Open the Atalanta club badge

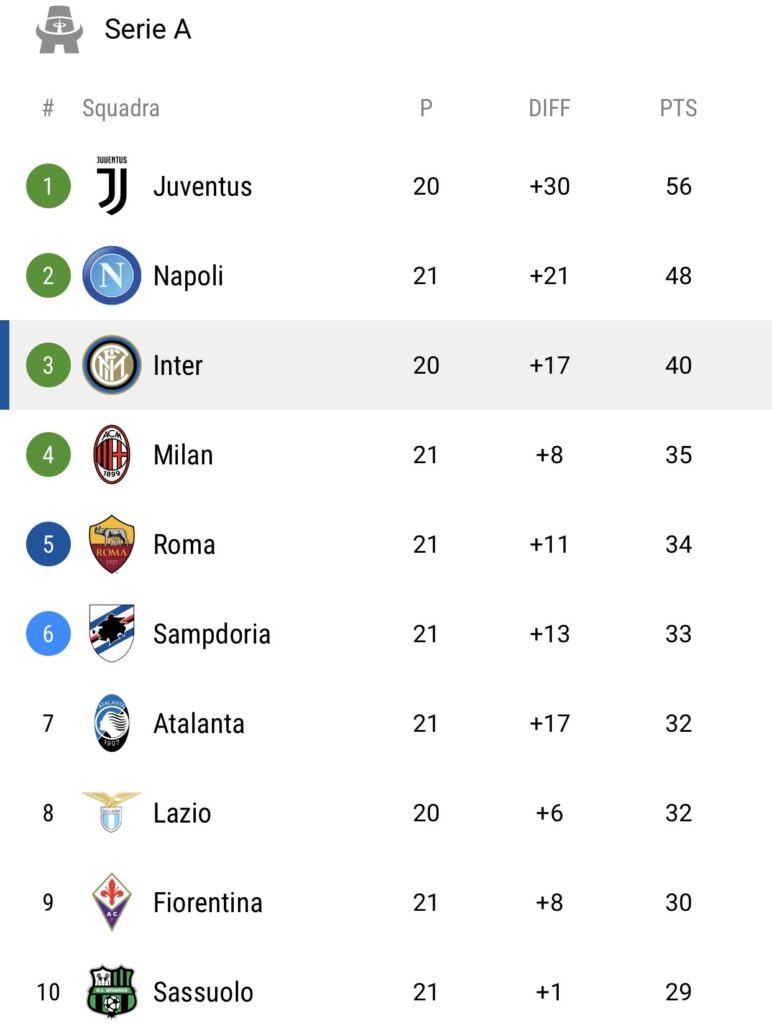112,723
